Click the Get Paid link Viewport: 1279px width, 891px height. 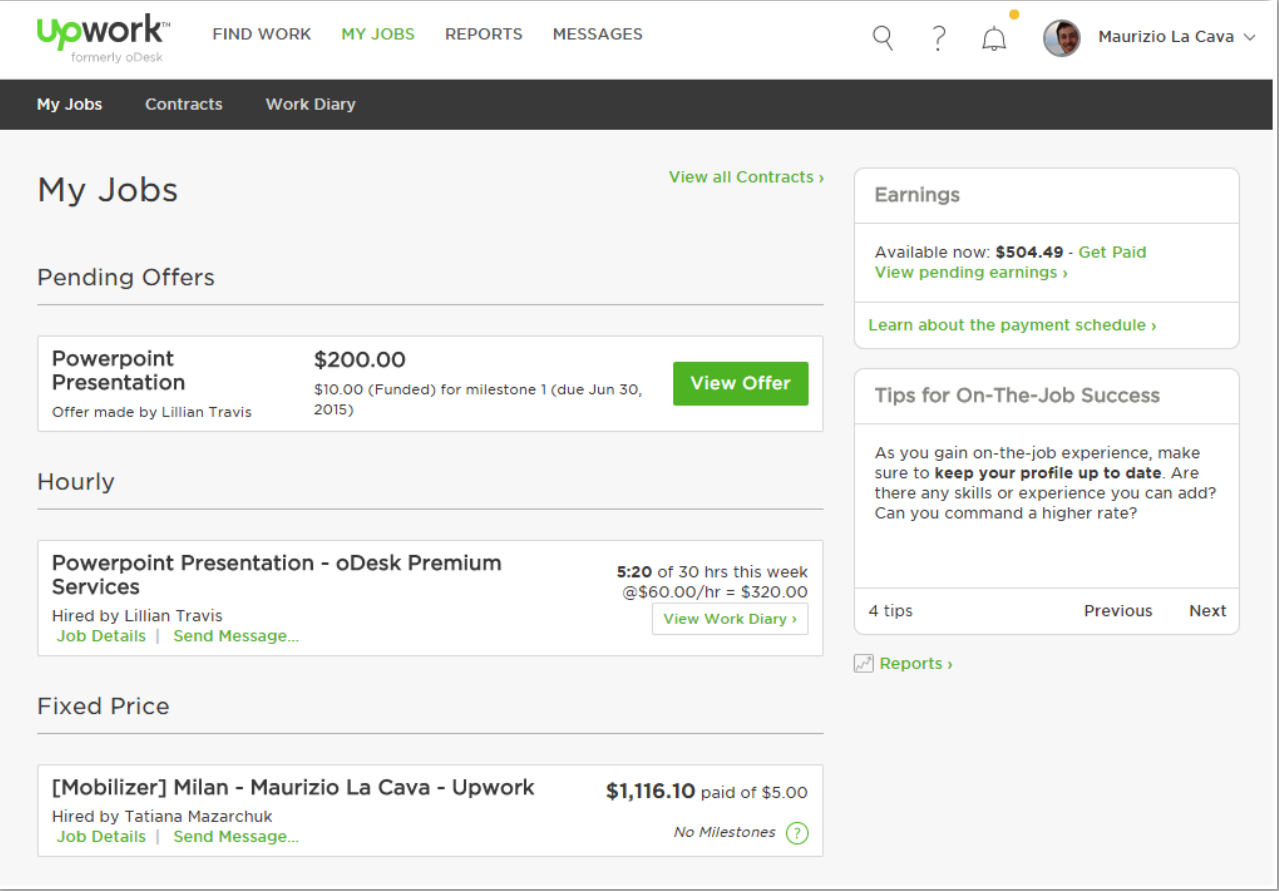[1112, 252]
